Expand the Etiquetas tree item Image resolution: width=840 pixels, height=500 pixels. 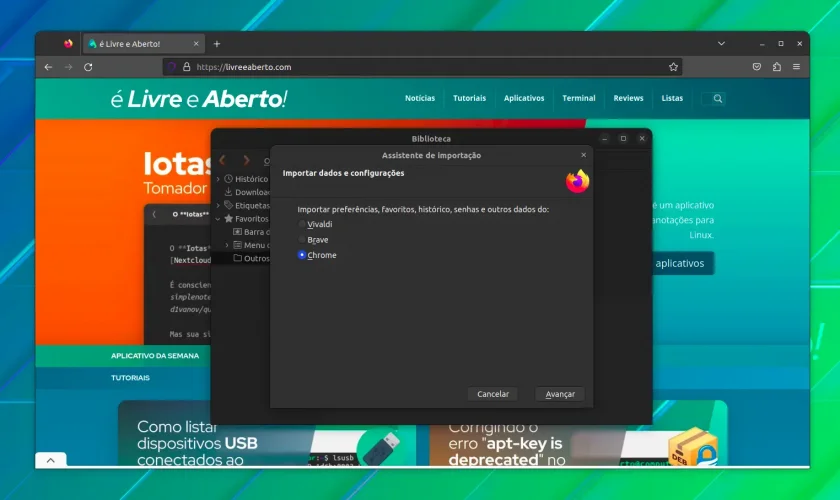pos(218,205)
